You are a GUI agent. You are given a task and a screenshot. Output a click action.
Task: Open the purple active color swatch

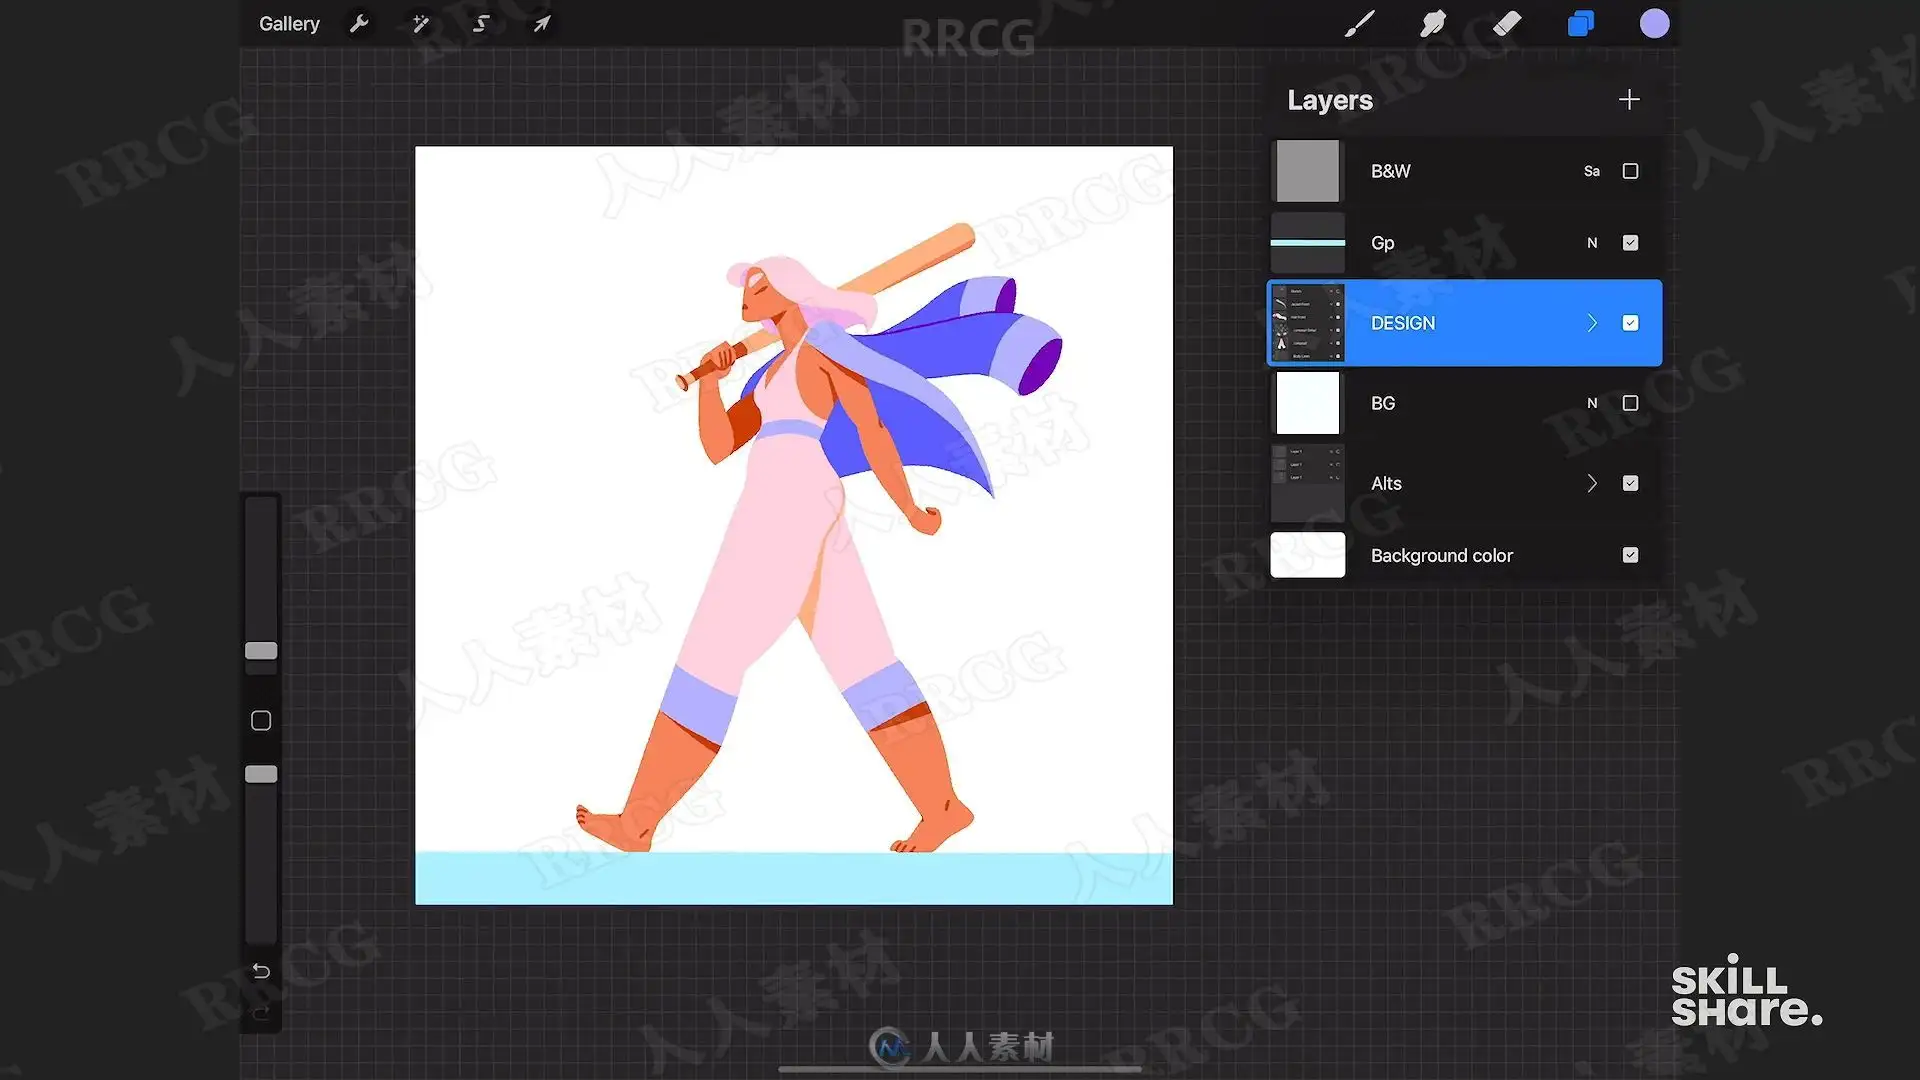1654,23
